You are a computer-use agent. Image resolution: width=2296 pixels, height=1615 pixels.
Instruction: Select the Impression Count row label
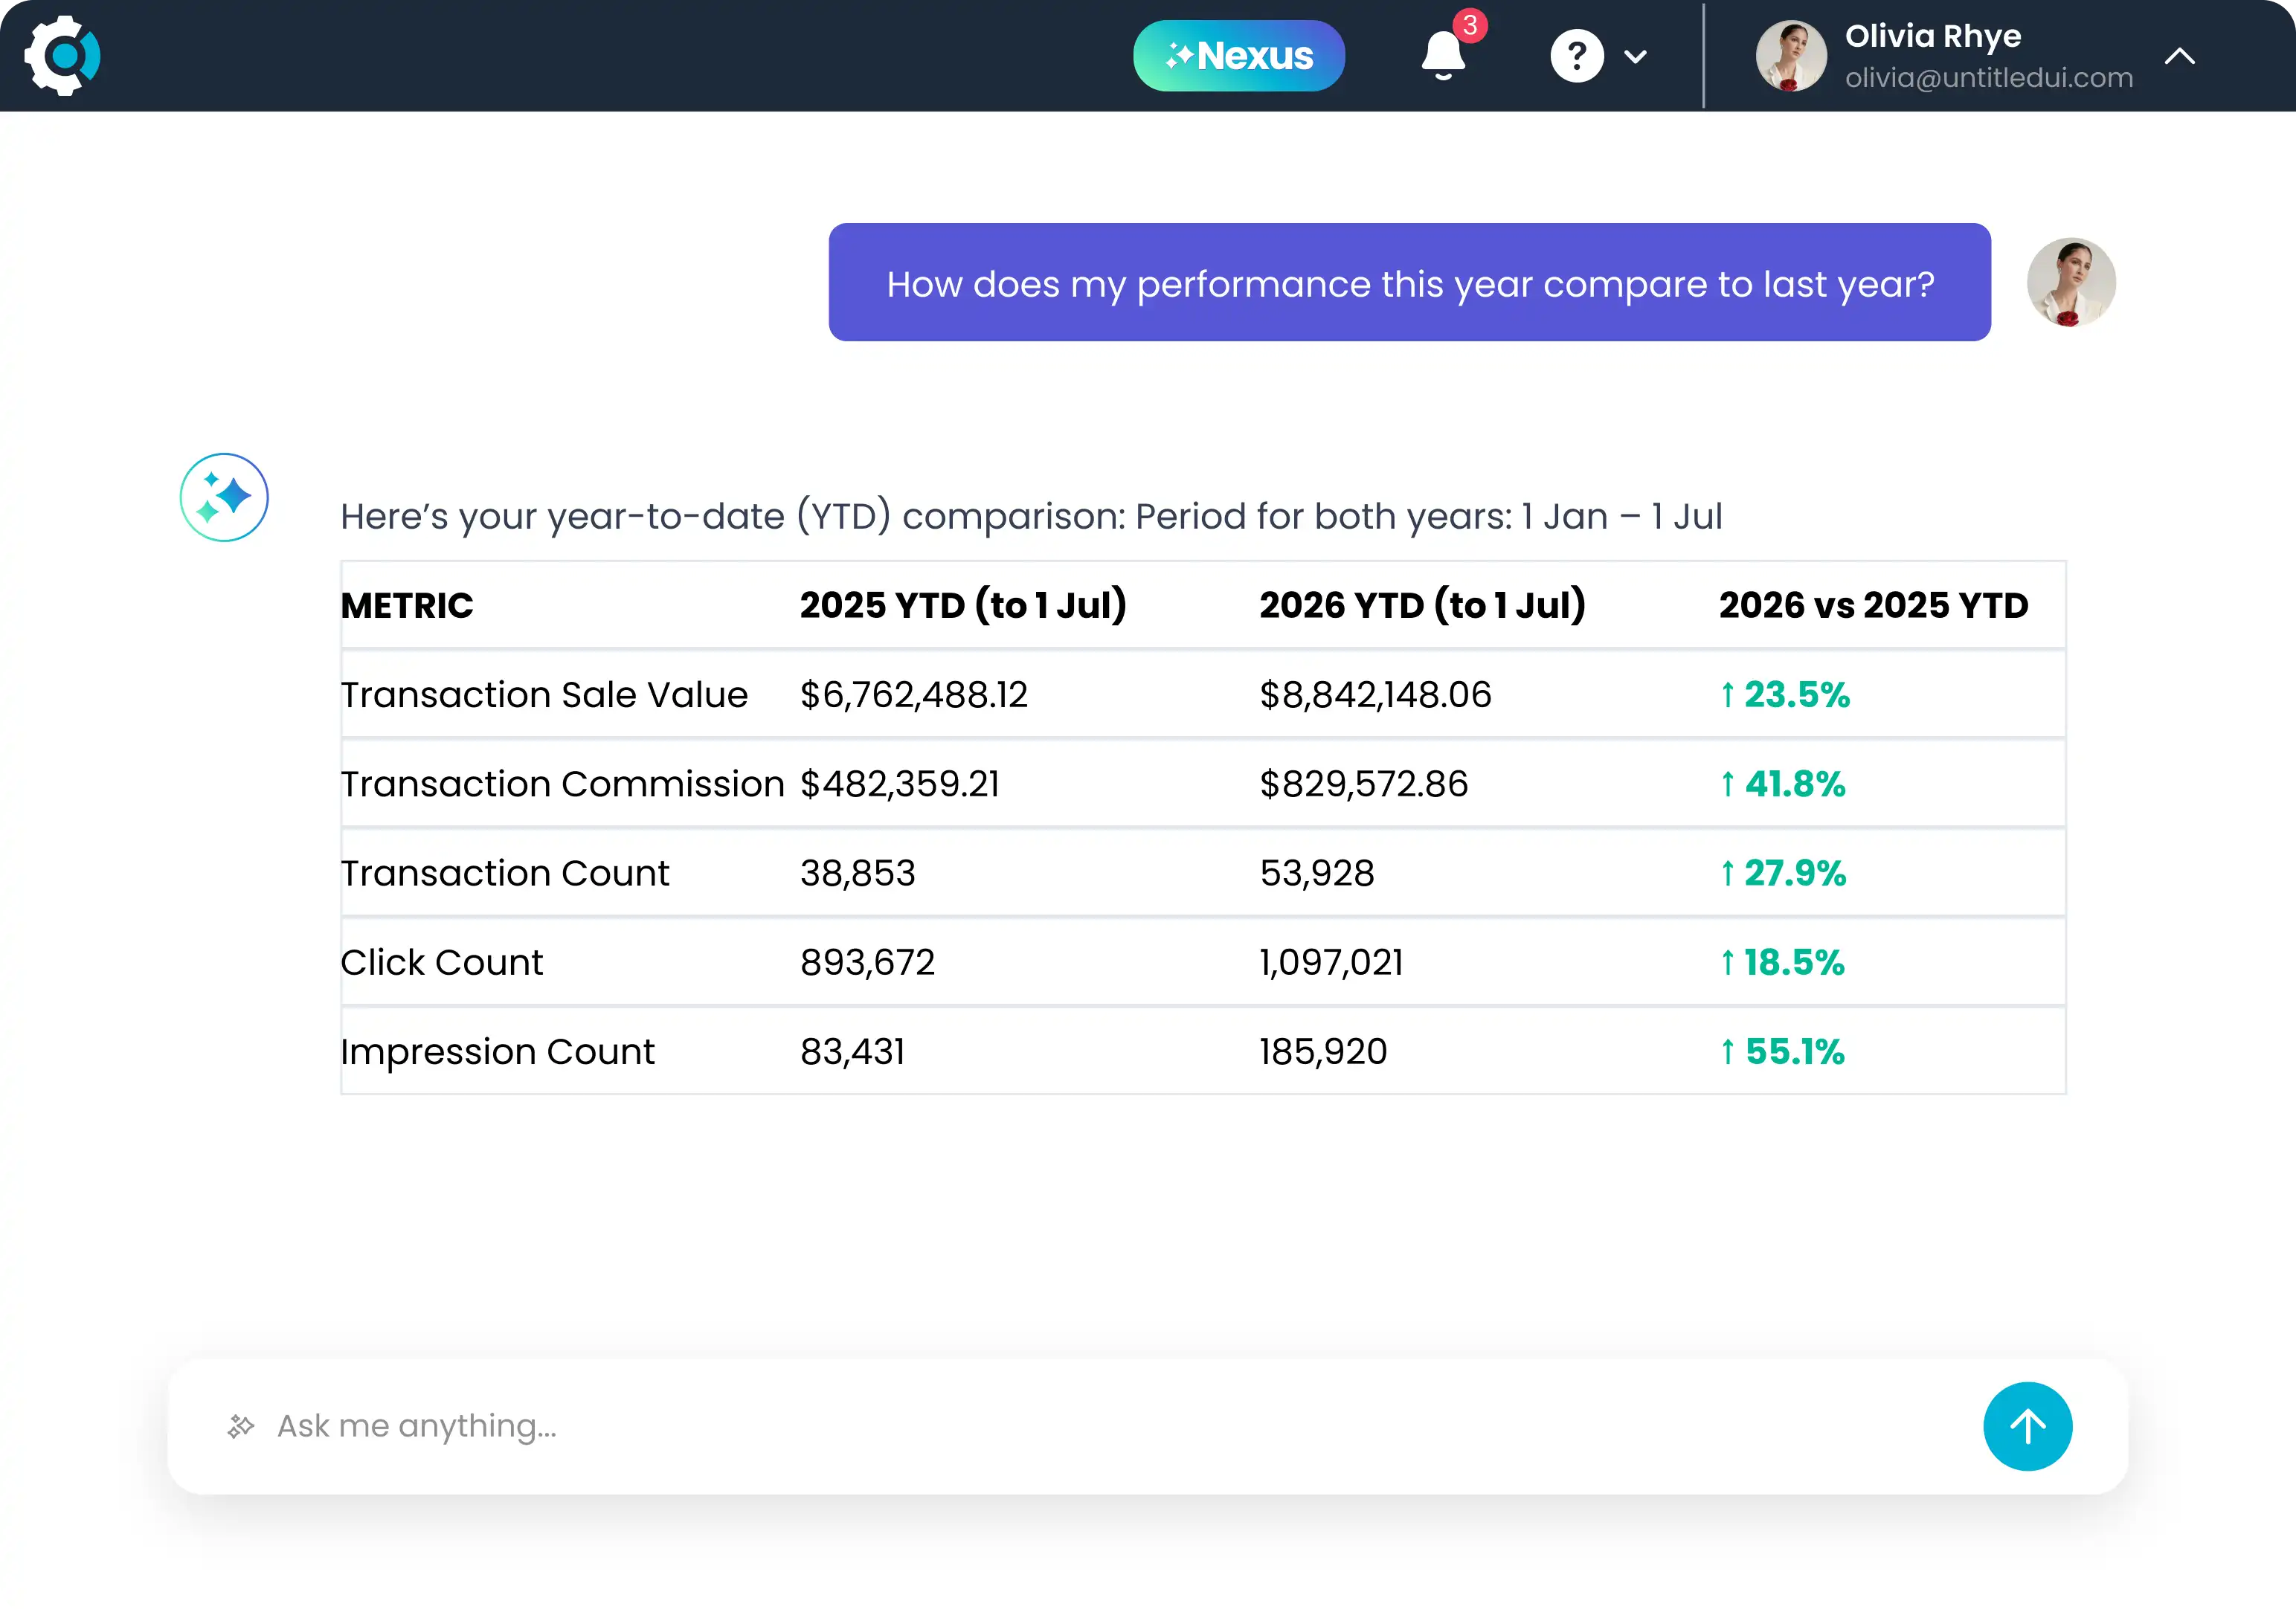tap(497, 1052)
